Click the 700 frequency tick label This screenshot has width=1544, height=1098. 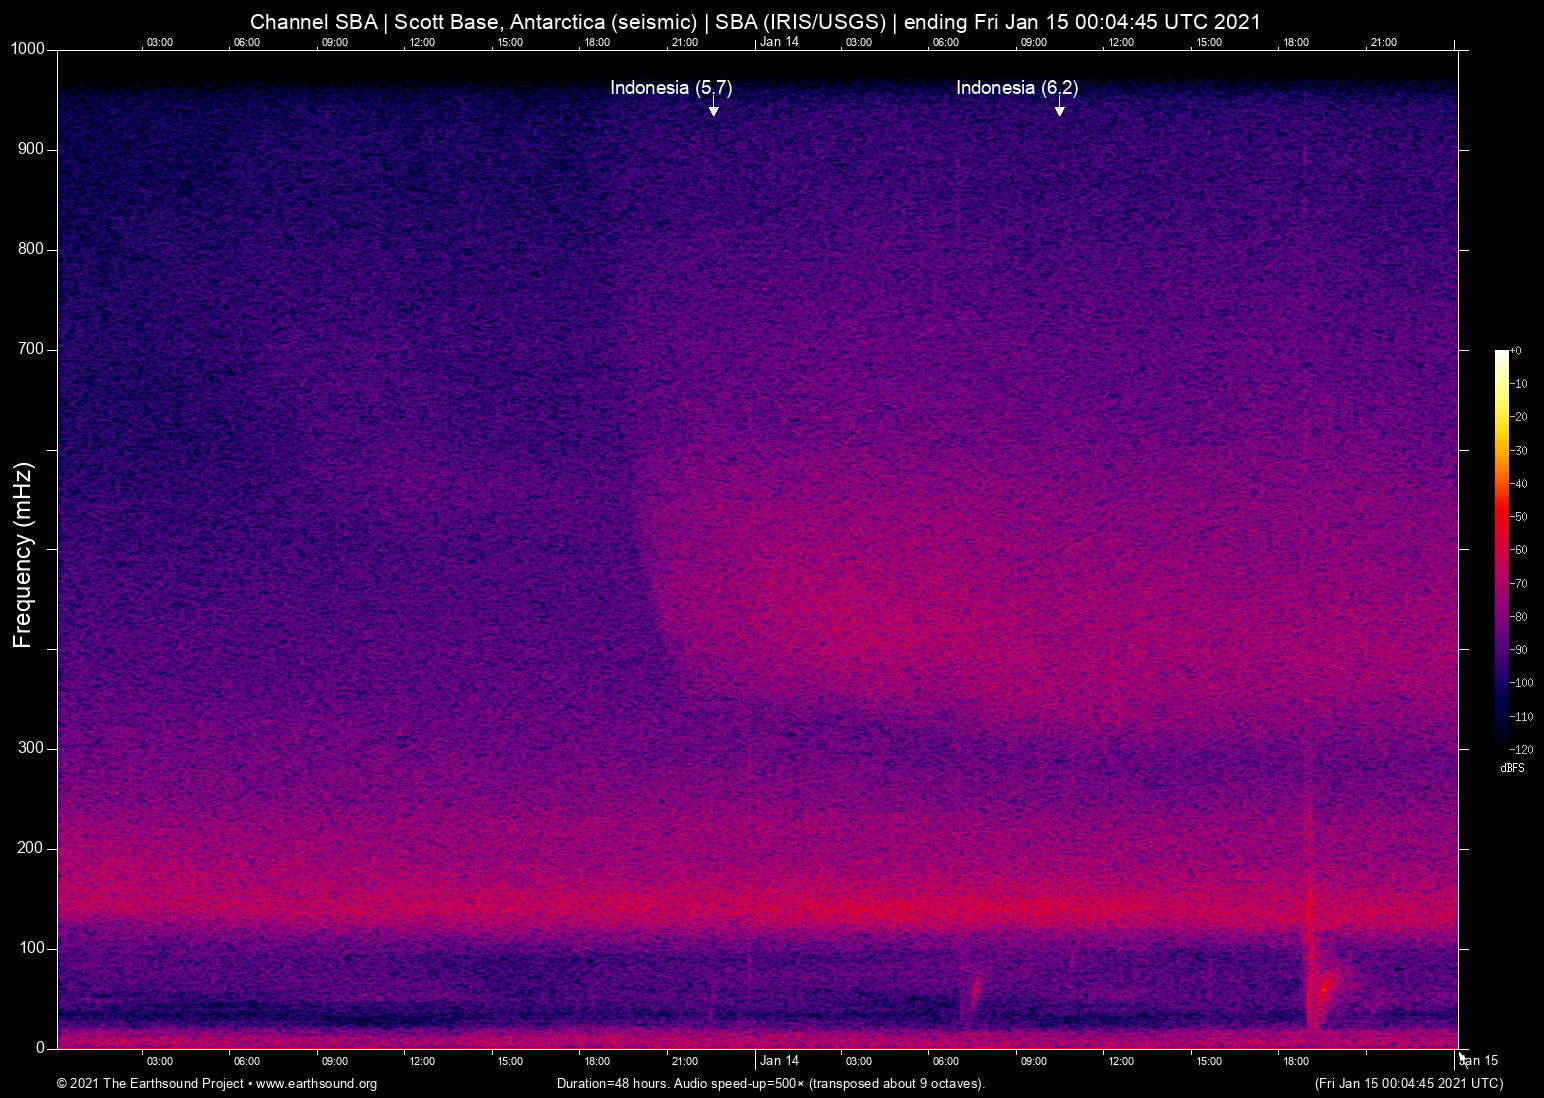pyautogui.click(x=31, y=349)
